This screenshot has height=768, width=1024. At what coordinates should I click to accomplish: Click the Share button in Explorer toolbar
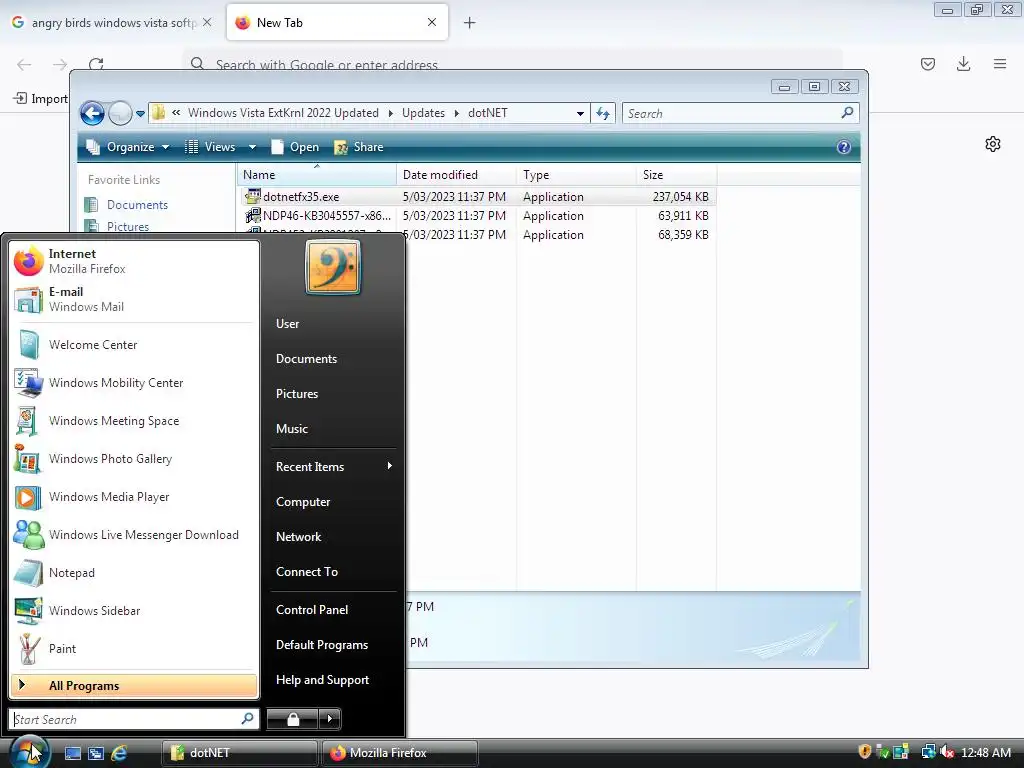[x=359, y=147]
